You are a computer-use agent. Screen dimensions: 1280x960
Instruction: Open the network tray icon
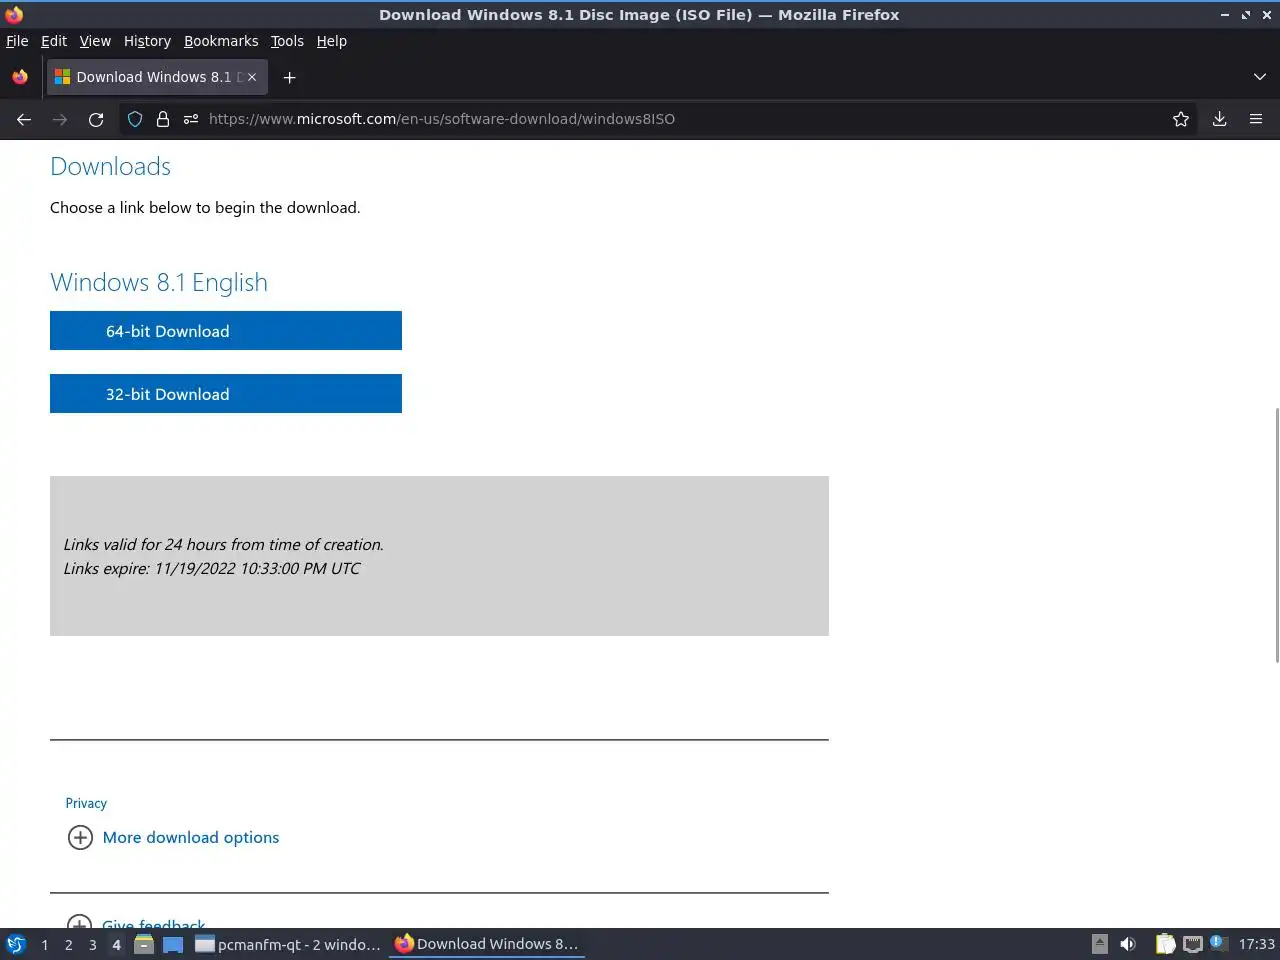1193,944
